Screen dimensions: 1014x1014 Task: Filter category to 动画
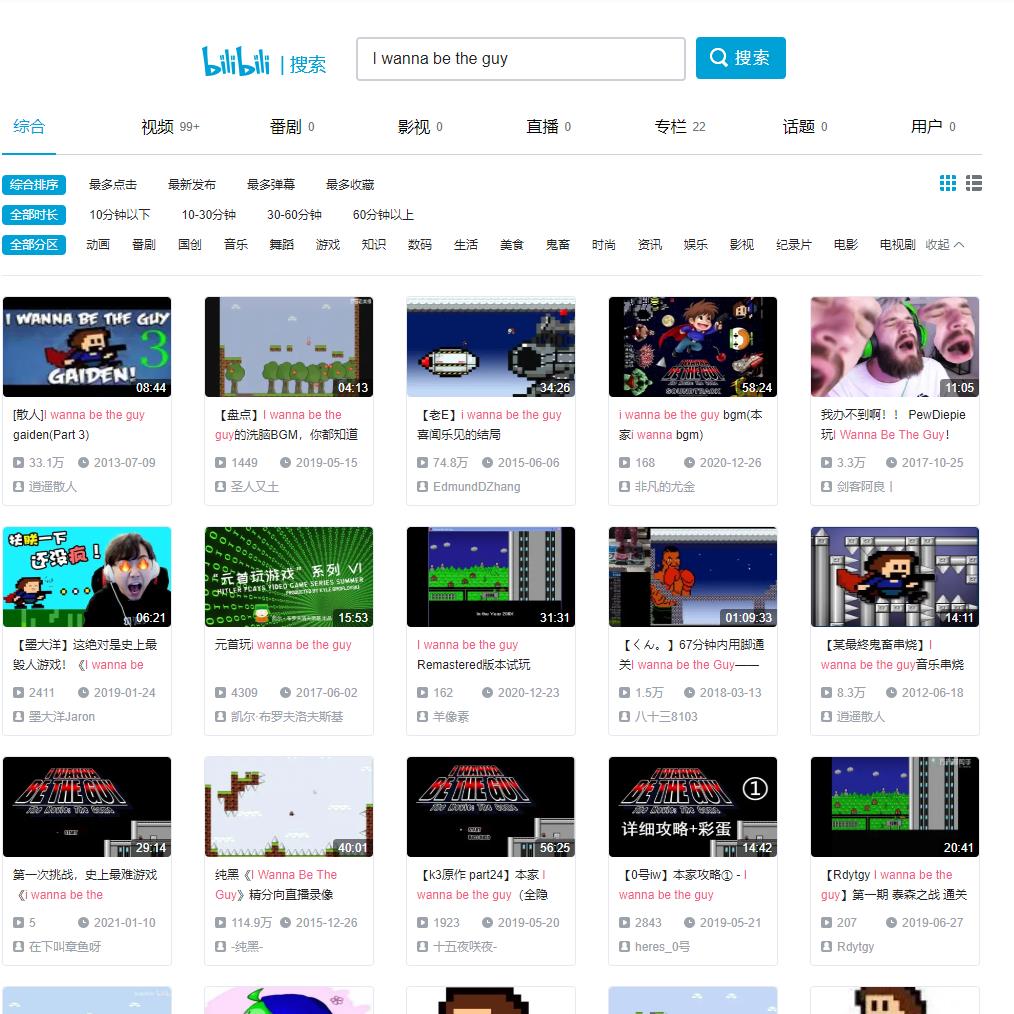[x=98, y=245]
